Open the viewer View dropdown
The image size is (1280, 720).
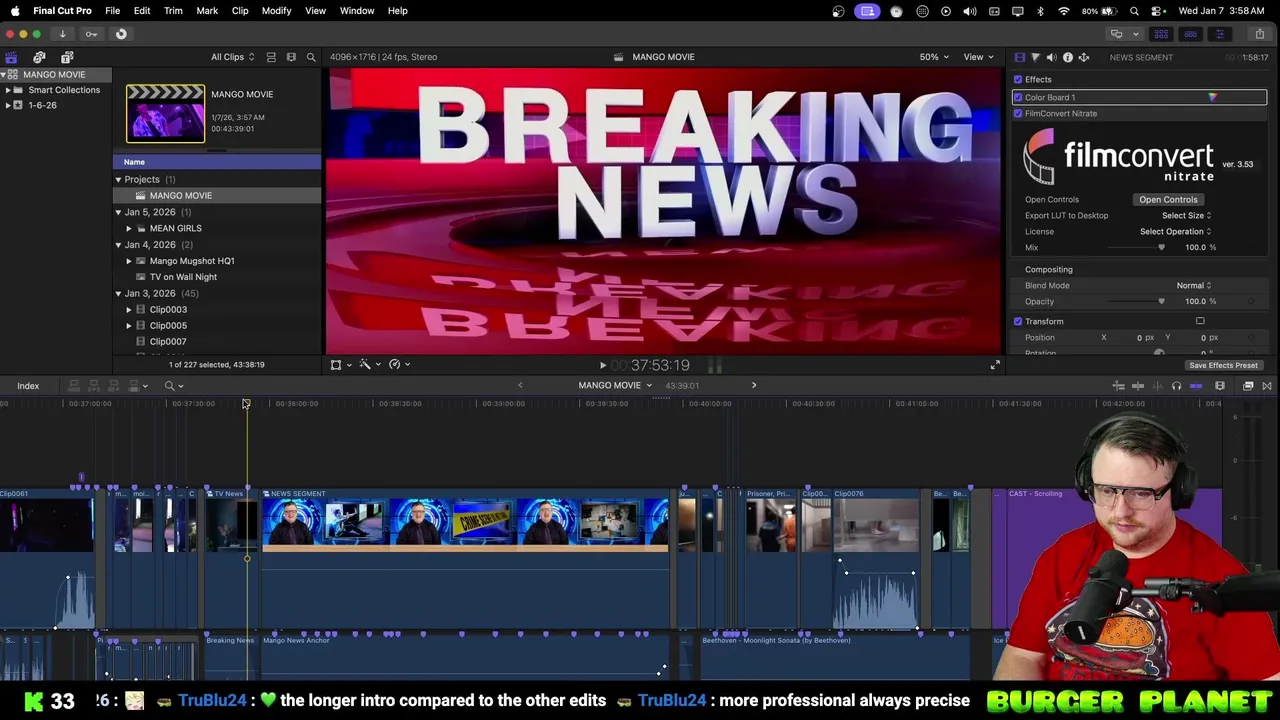977,57
